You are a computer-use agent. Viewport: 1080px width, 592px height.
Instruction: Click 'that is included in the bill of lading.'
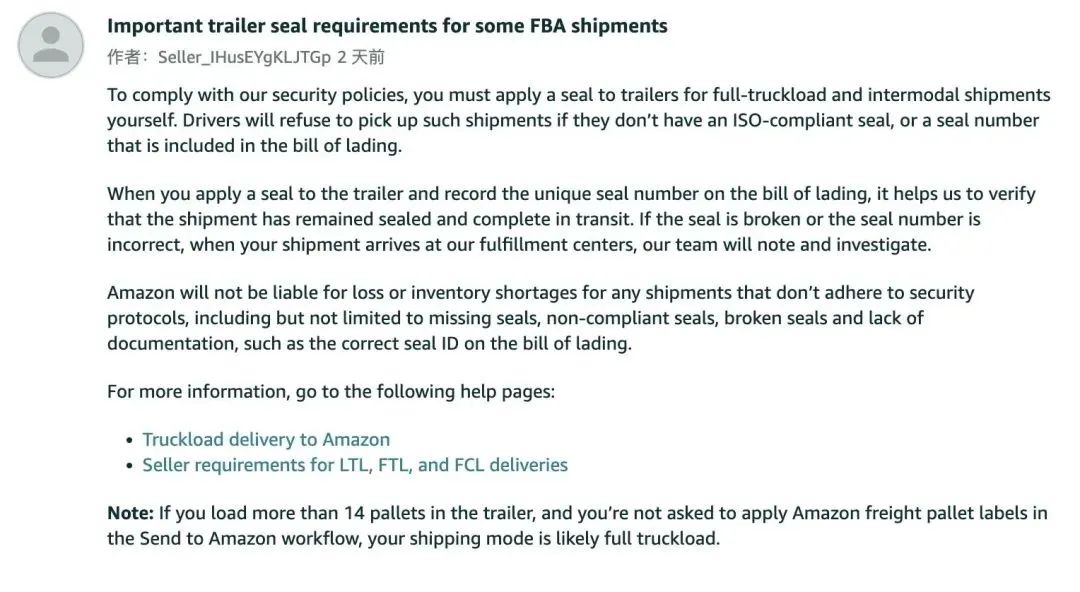pyautogui.click(x=254, y=146)
